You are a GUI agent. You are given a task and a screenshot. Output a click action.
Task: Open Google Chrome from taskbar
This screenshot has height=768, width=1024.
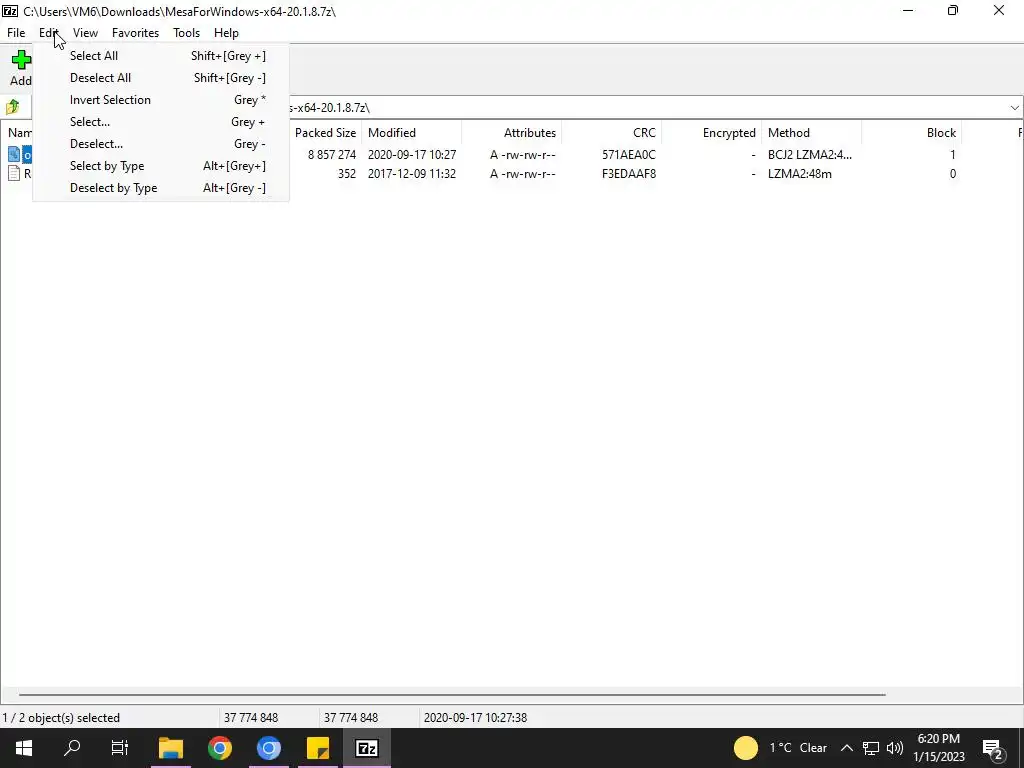[x=220, y=748]
